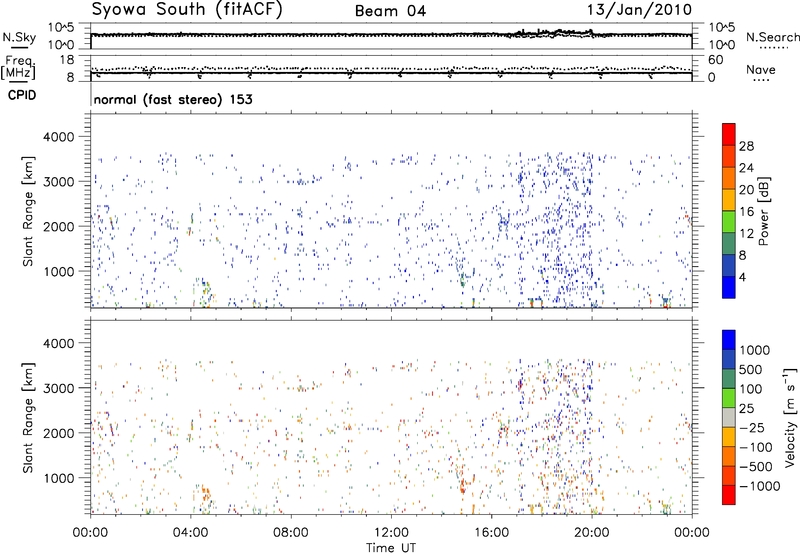Click the '60' Nave axis tick label
The width and height of the screenshot is (800, 554).
(x=715, y=60)
